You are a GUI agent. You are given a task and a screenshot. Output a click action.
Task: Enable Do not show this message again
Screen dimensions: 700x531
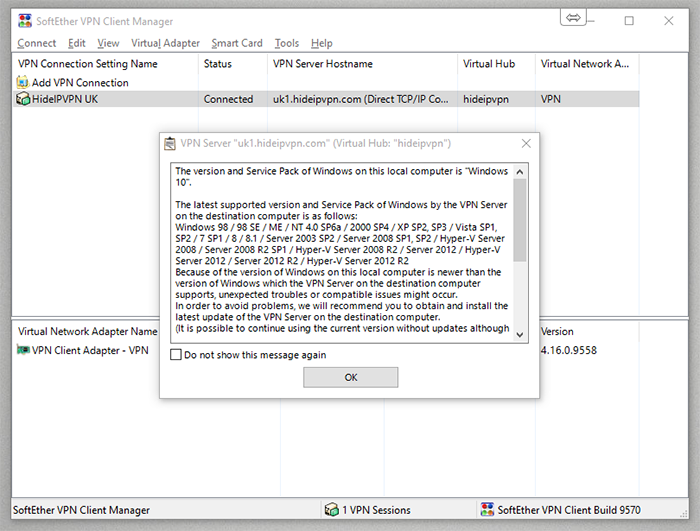[176, 355]
